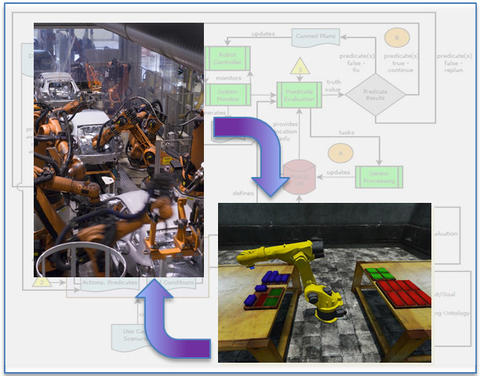
Task: Open the yellow robot arm simulation image
Action: tap(325, 283)
